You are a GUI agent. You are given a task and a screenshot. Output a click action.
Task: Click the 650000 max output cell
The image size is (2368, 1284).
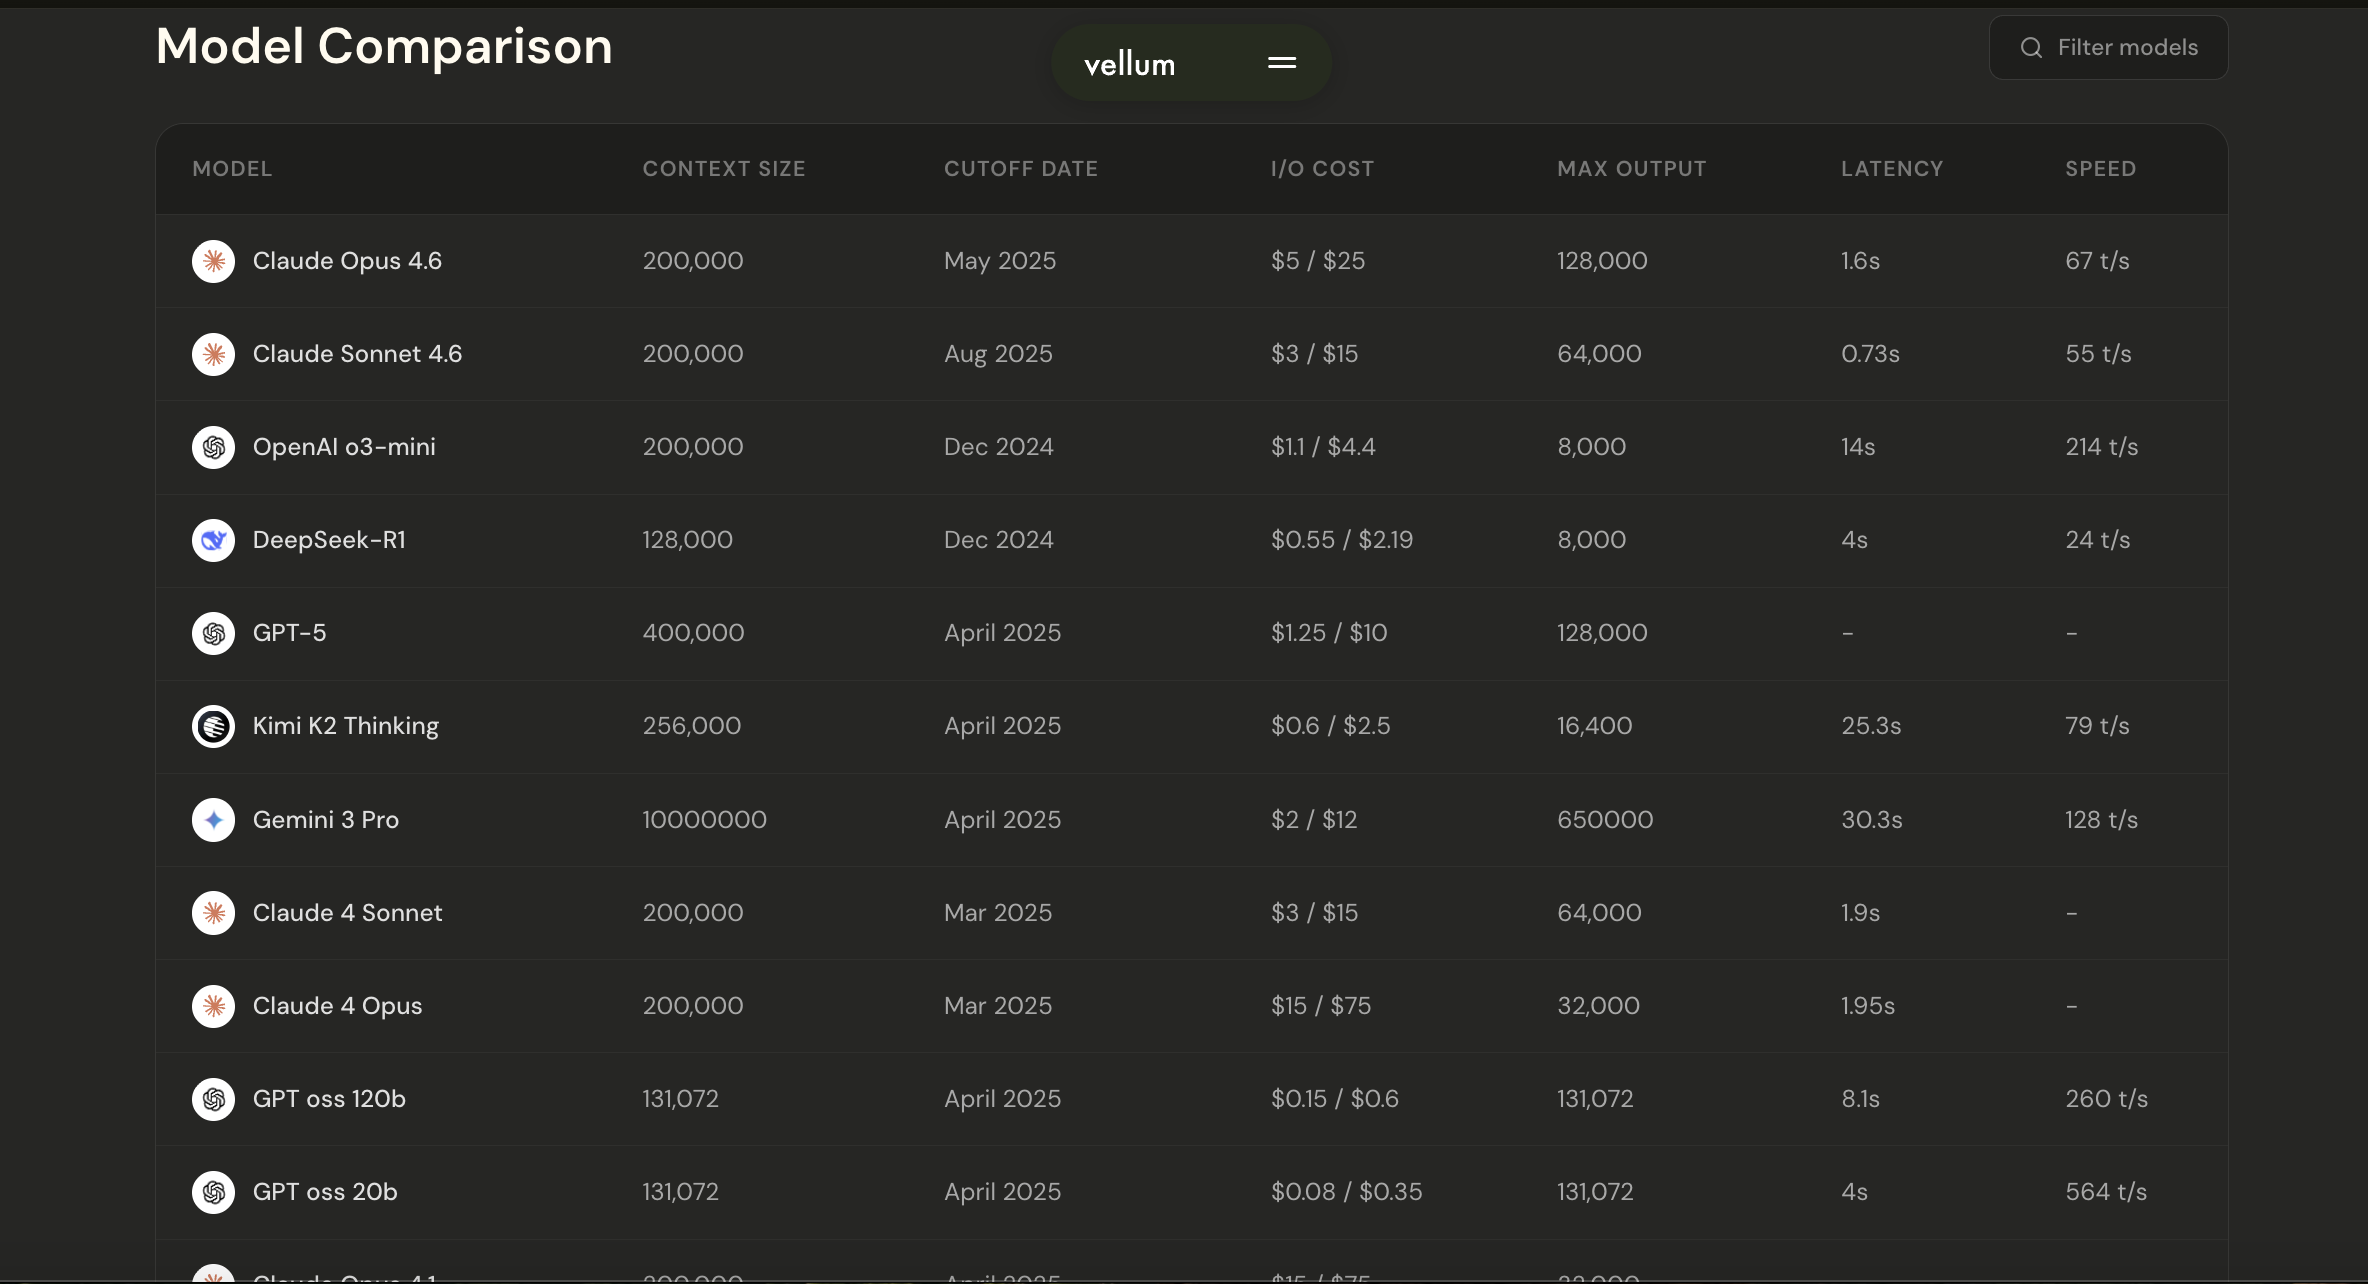1605,820
